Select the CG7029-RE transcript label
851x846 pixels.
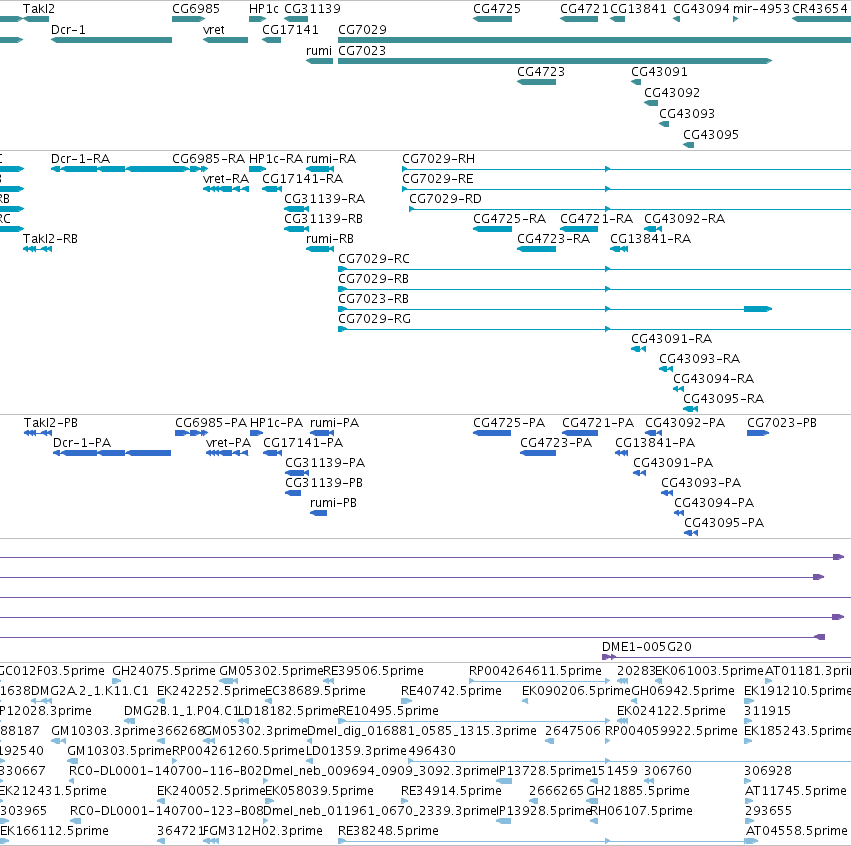tap(437, 179)
